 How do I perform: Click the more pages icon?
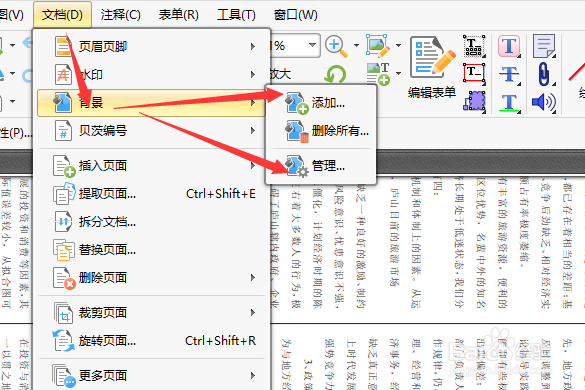[x=64, y=376]
